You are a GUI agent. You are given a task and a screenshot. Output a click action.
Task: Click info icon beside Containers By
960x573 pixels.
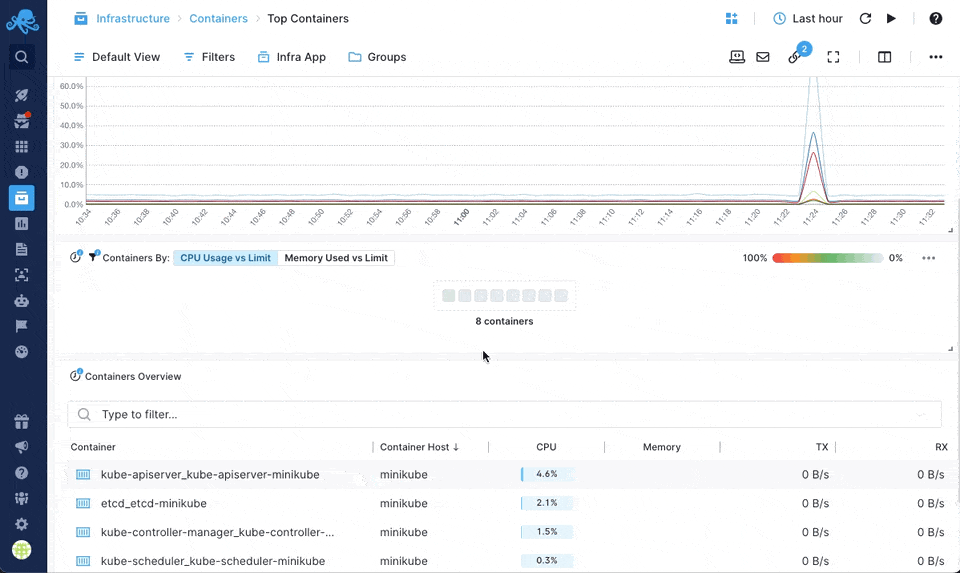(x=75, y=257)
